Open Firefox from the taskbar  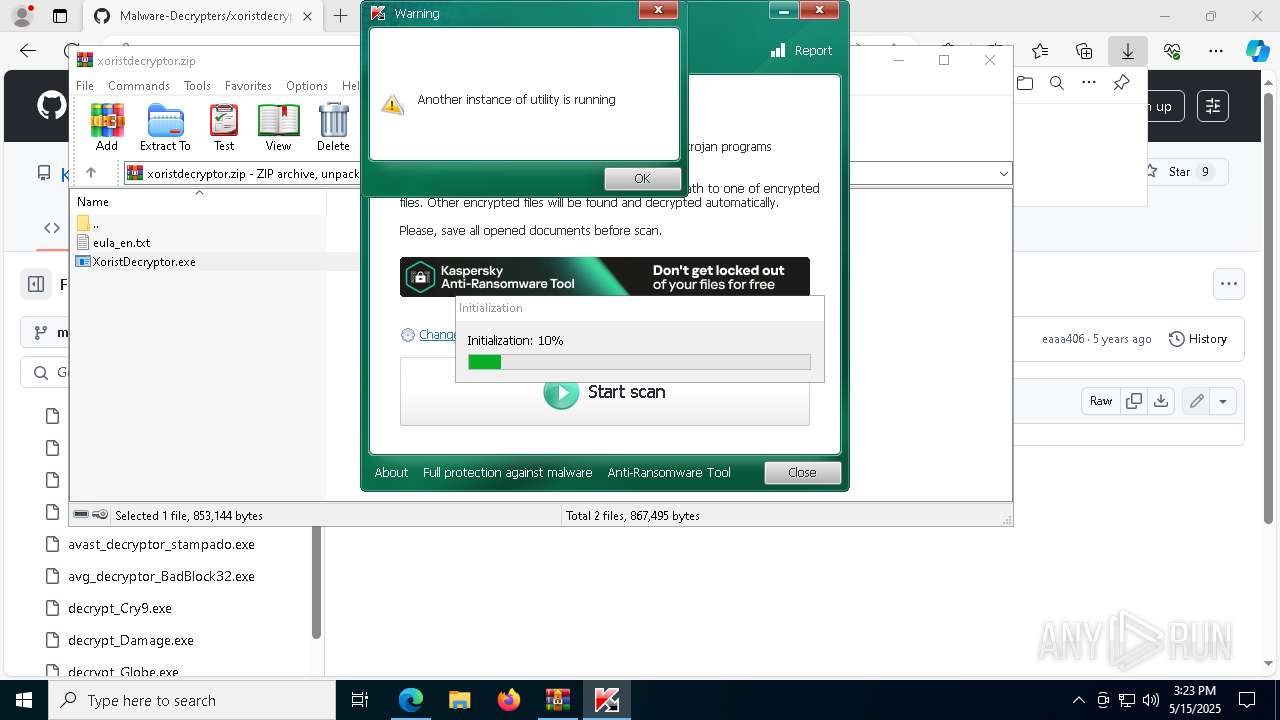[x=509, y=700]
